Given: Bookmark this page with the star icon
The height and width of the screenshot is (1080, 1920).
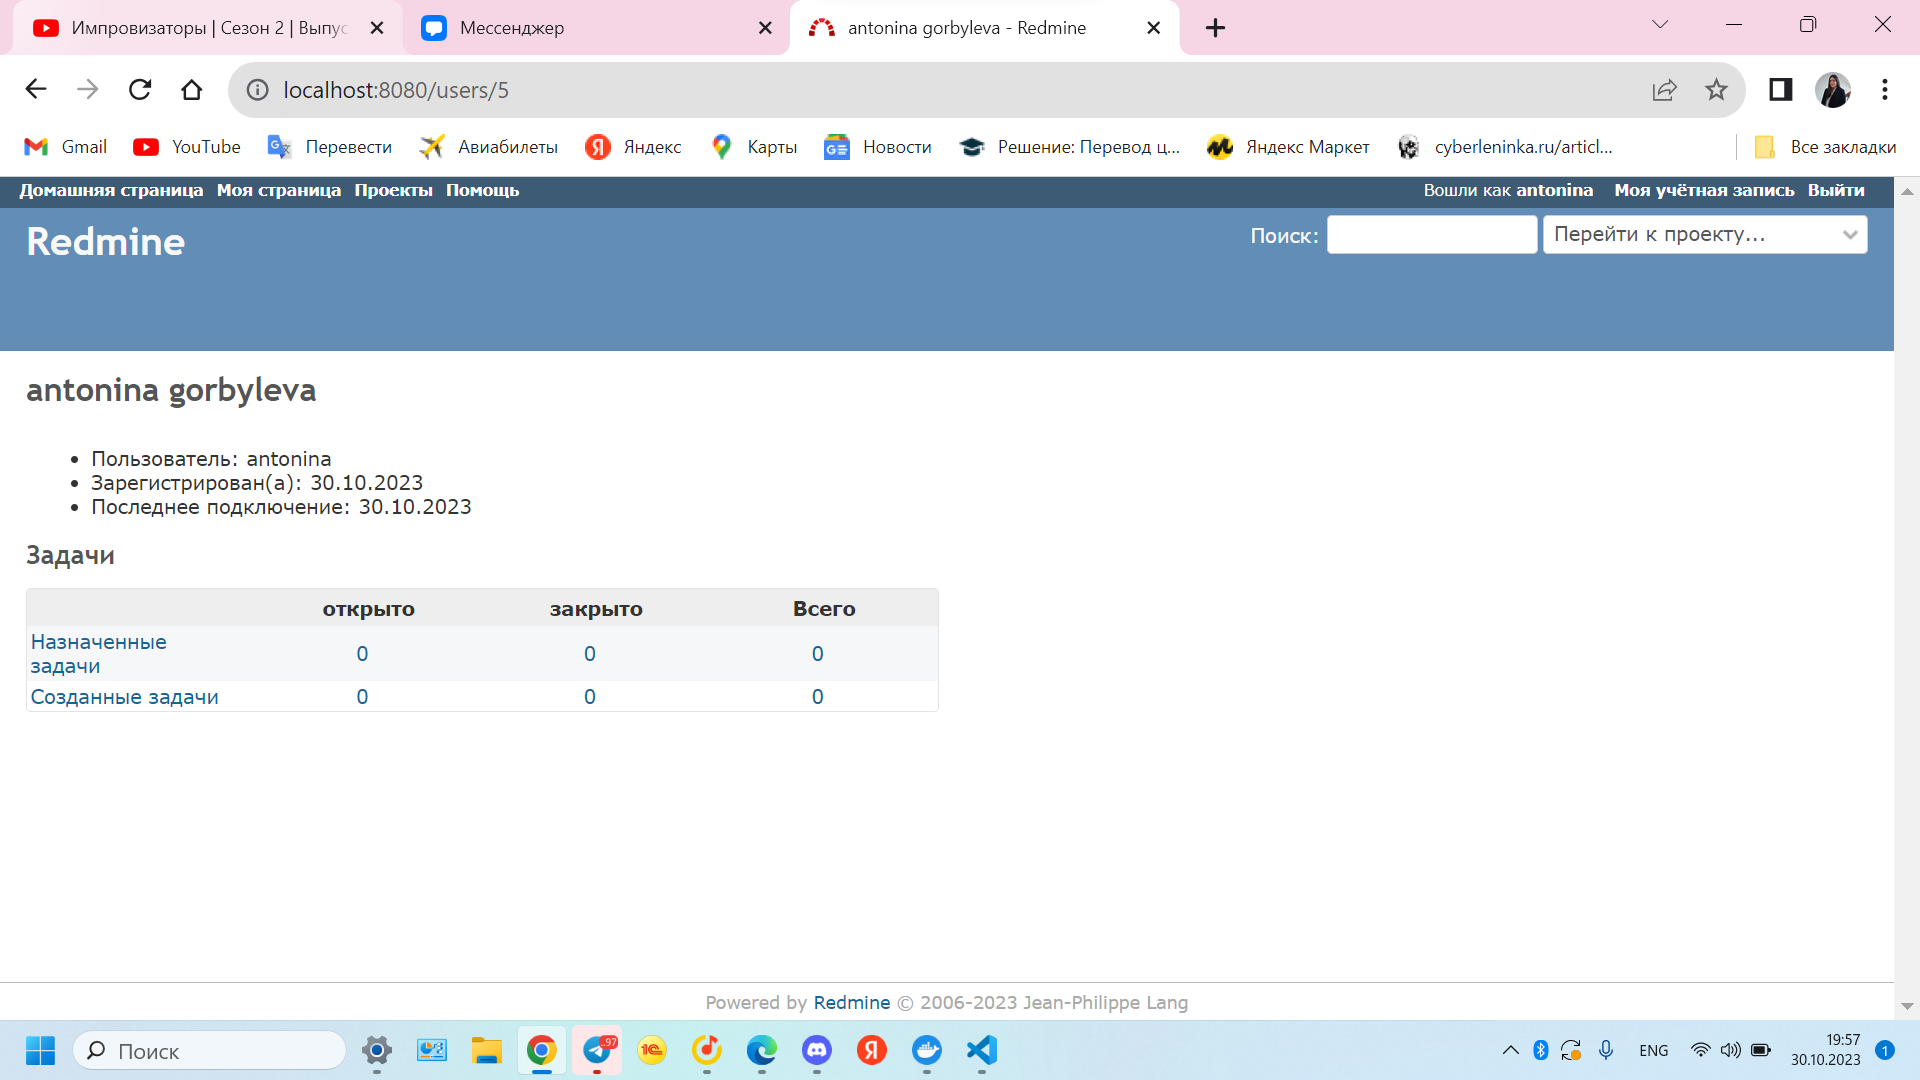Looking at the screenshot, I should tap(1716, 90).
